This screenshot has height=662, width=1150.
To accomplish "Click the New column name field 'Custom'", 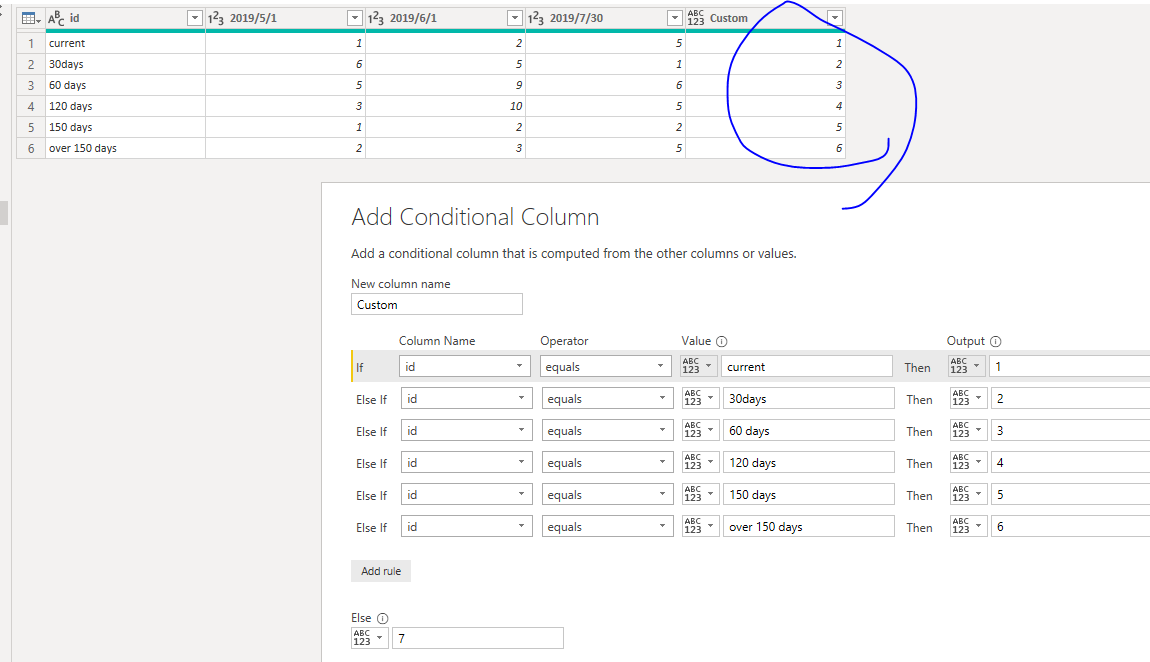I will (436, 304).
